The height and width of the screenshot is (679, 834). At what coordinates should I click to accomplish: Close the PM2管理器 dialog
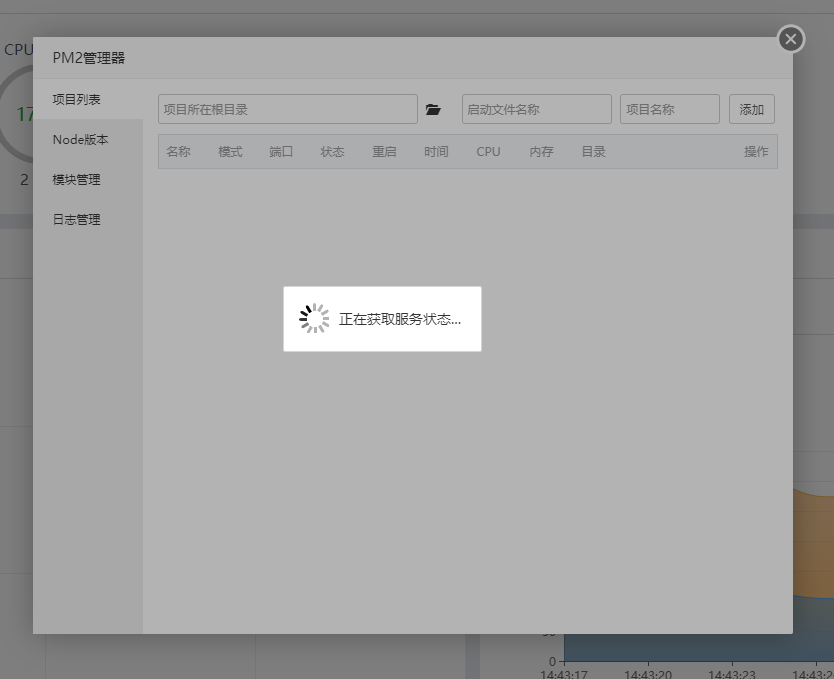click(x=791, y=39)
